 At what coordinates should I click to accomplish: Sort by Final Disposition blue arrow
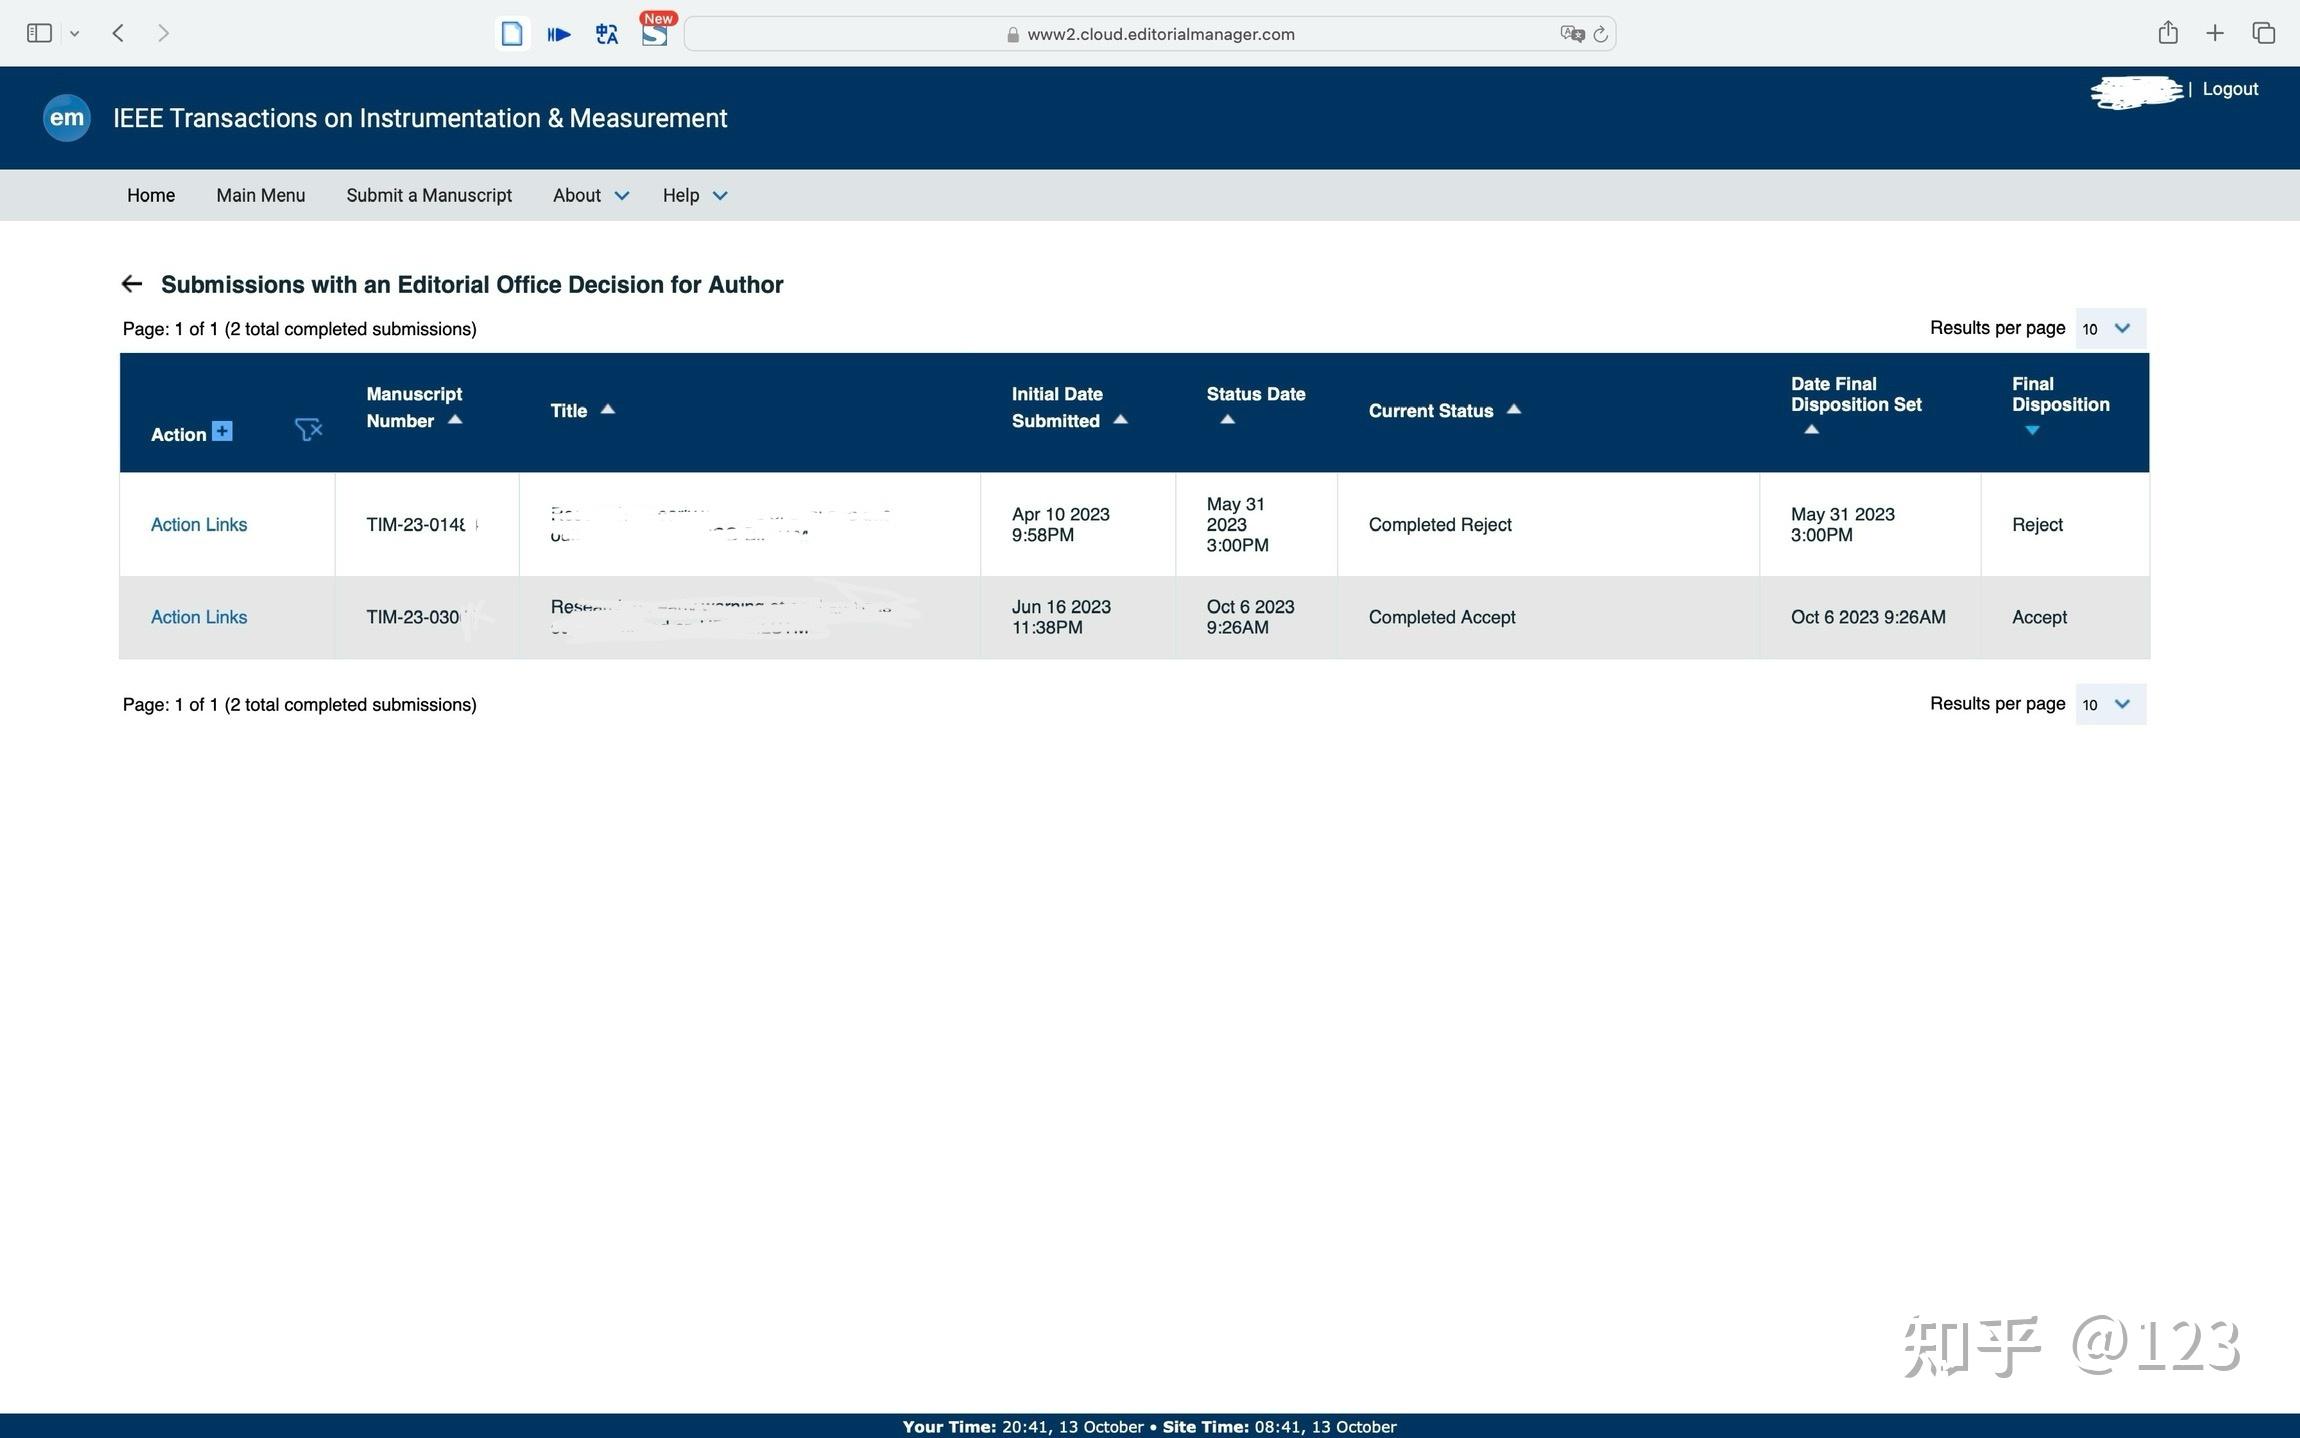[x=2031, y=430]
